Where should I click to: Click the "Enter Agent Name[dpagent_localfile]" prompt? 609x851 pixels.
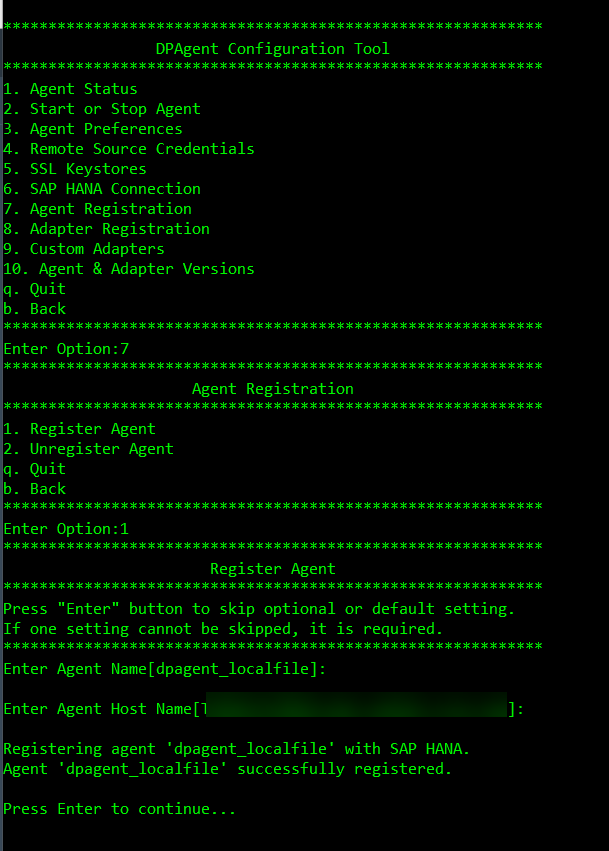[x=164, y=669]
